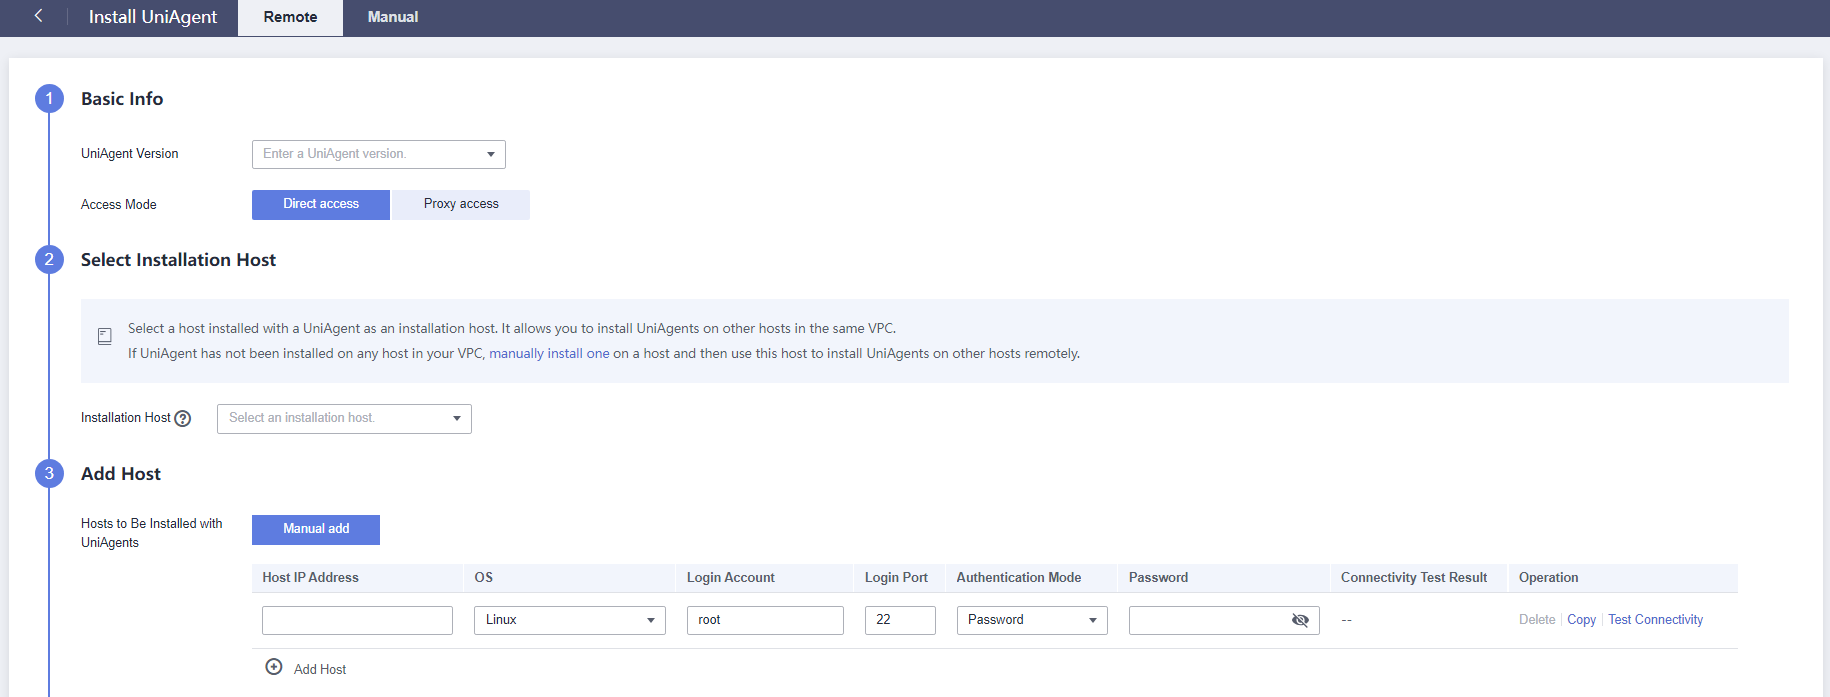Open the OS Linux dropdown
Viewport: 1830px width, 697px height.
tap(570, 620)
